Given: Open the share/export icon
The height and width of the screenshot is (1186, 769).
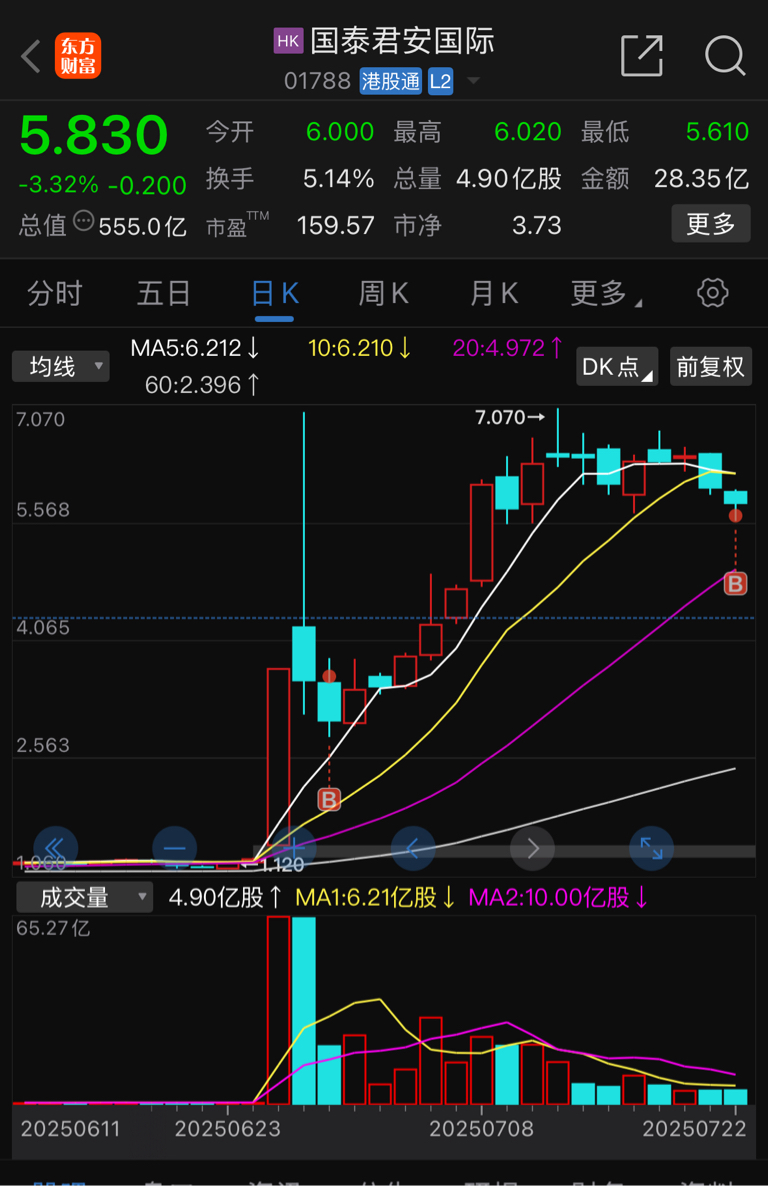Looking at the screenshot, I should coord(642,55).
